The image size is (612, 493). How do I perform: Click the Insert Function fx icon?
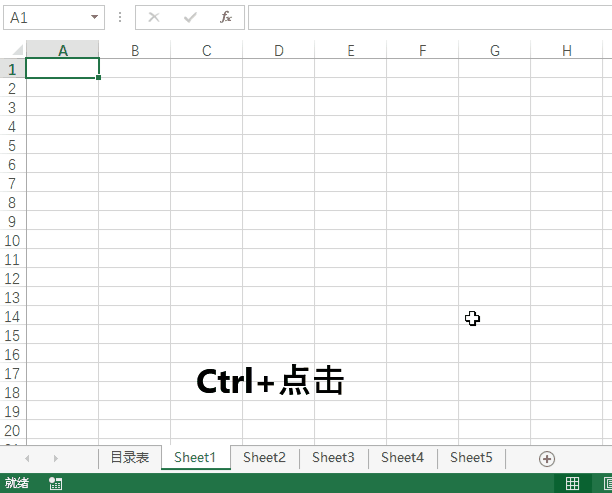pos(226,17)
